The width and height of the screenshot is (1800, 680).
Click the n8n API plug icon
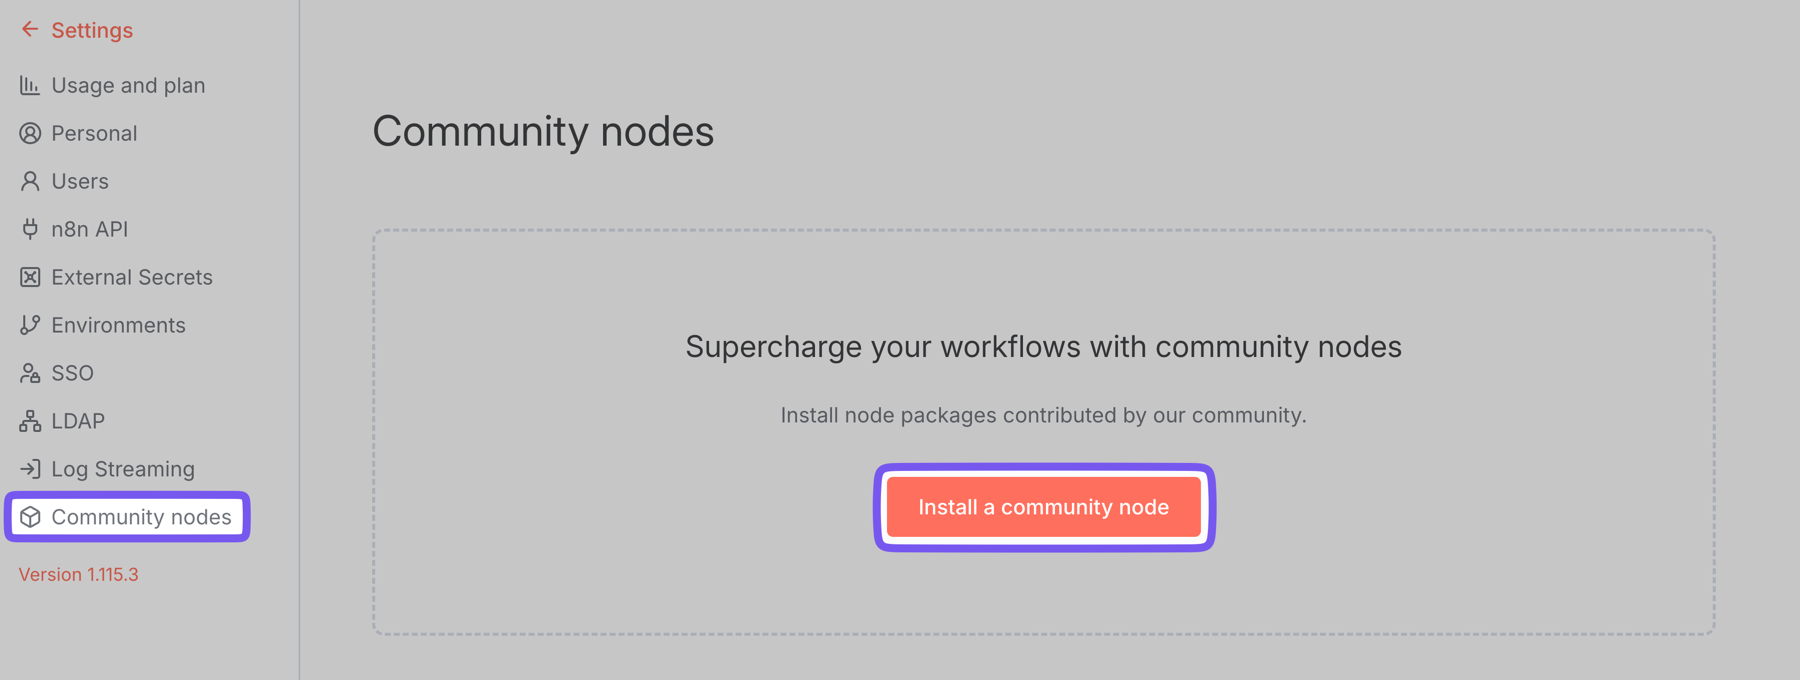coord(30,230)
